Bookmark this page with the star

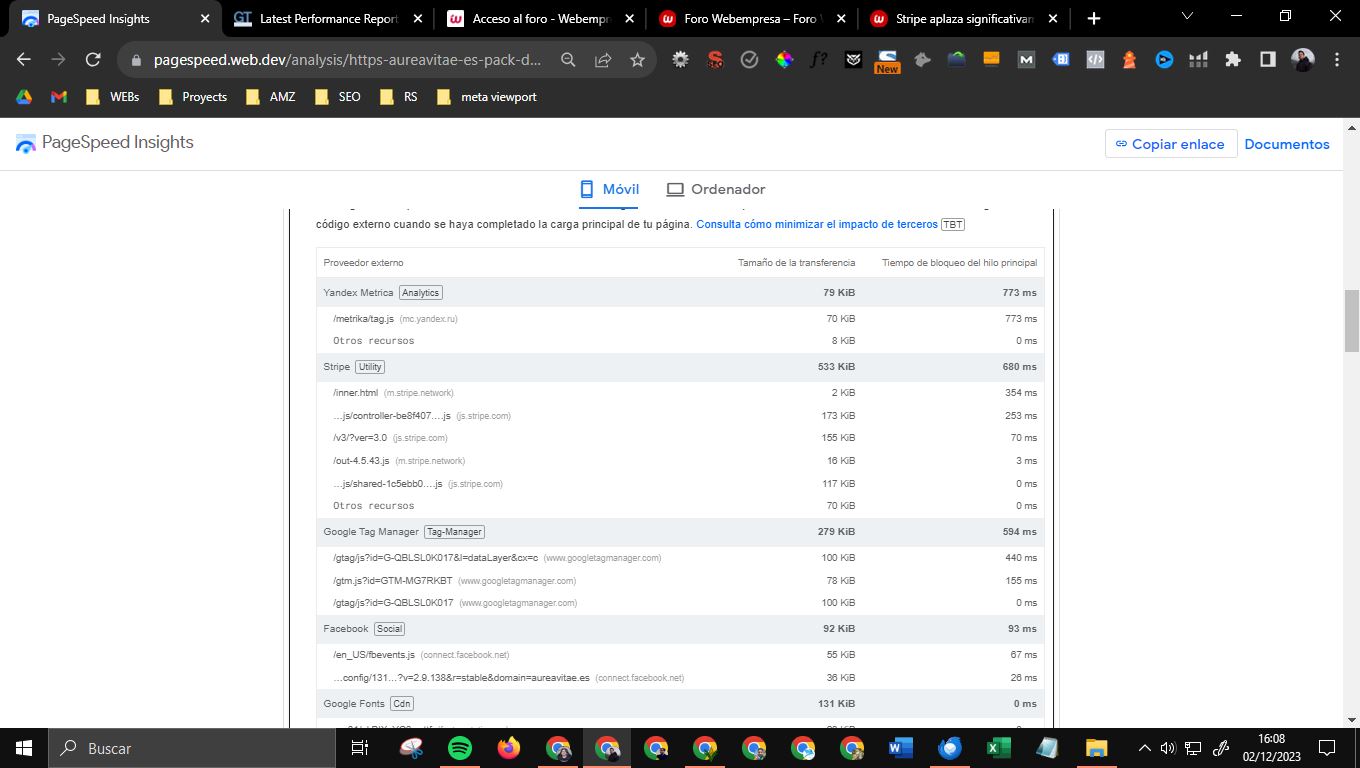[x=637, y=60]
